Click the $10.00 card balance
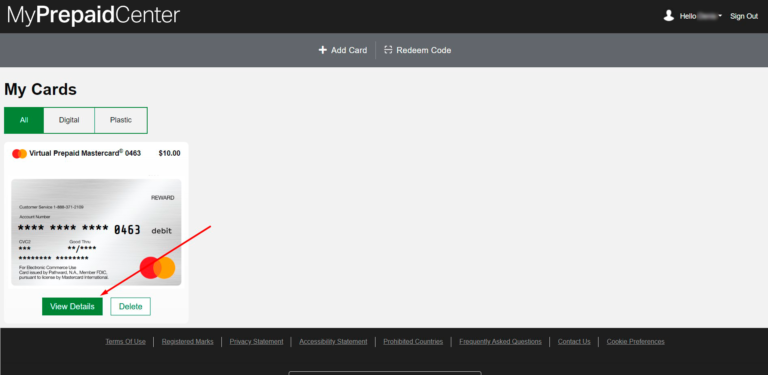Image resolution: width=768 pixels, height=375 pixels. click(x=169, y=153)
